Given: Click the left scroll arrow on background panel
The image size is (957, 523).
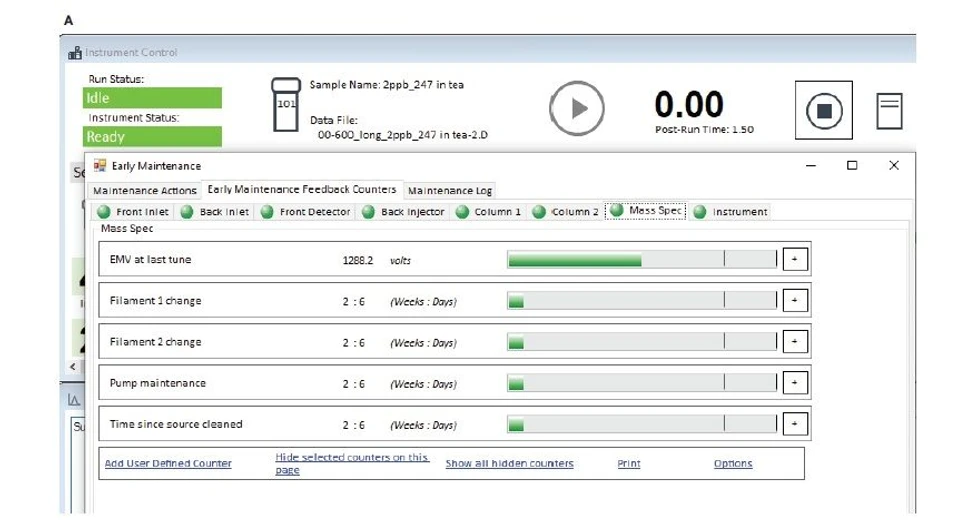Looking at the screenshot, I should click(x=73, y=367).
